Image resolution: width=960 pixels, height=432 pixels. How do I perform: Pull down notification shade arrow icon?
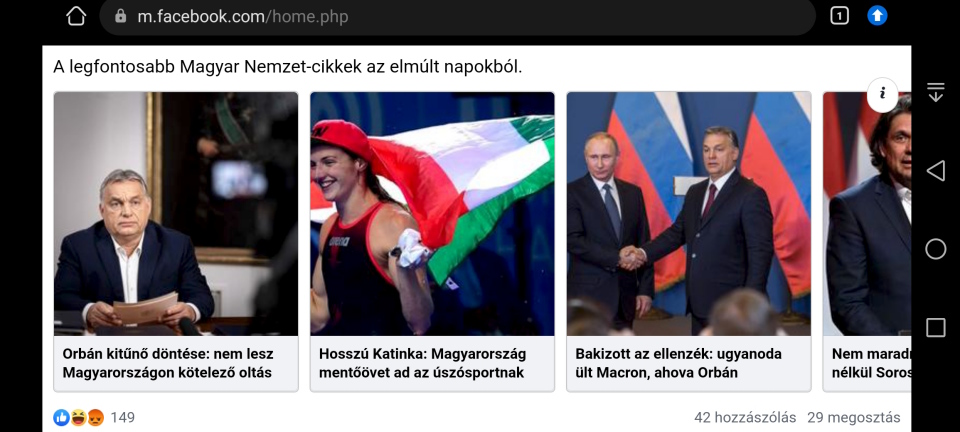tap(935, 92)
